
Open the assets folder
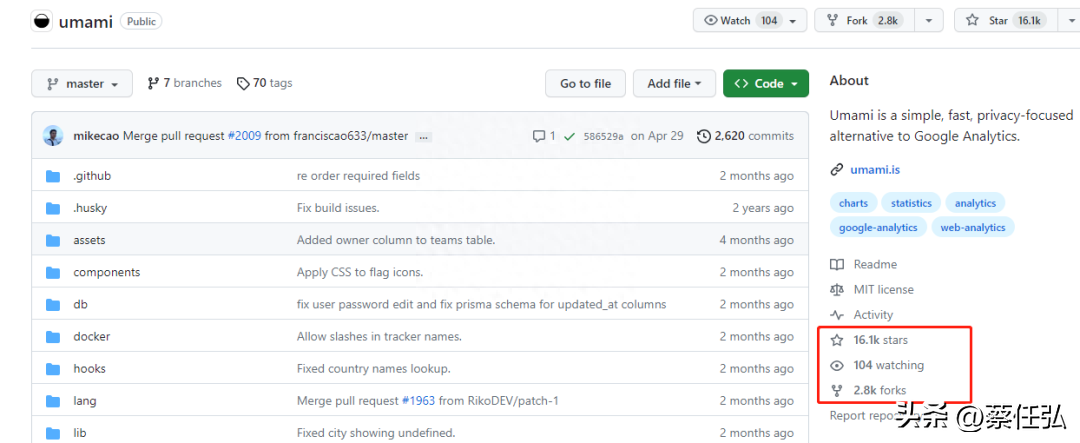point(90,240)
